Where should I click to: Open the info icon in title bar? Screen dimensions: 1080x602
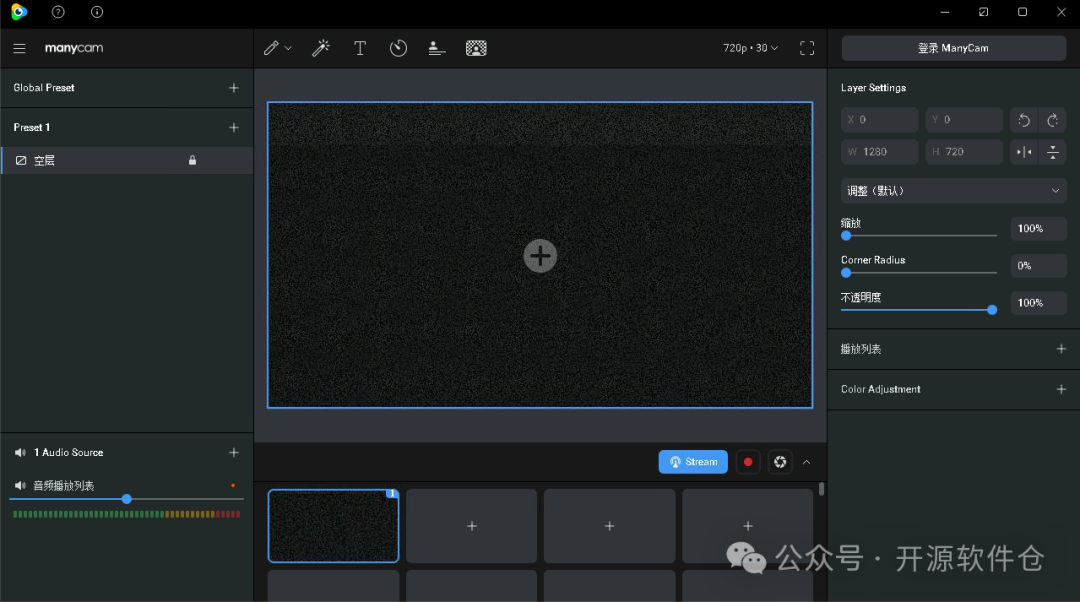(97, 12)
